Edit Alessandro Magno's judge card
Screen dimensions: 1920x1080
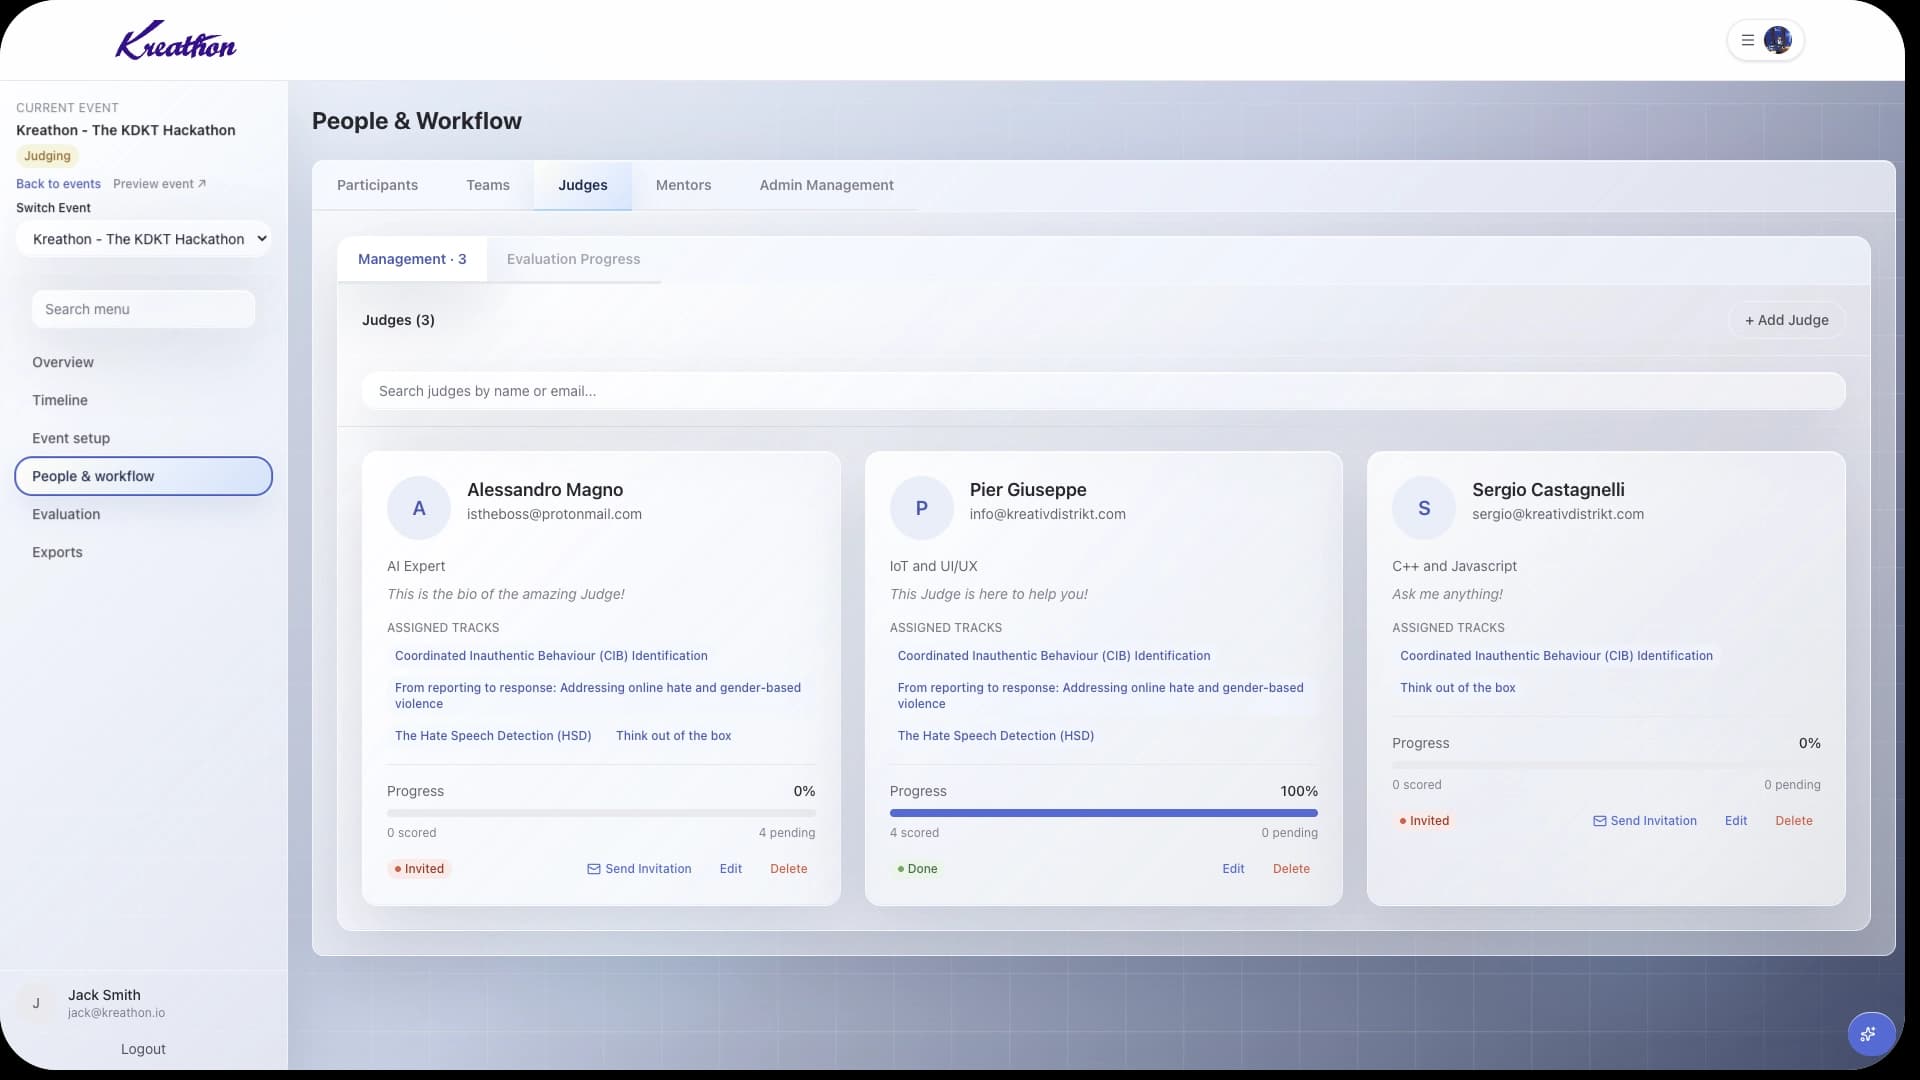point(730,869)
